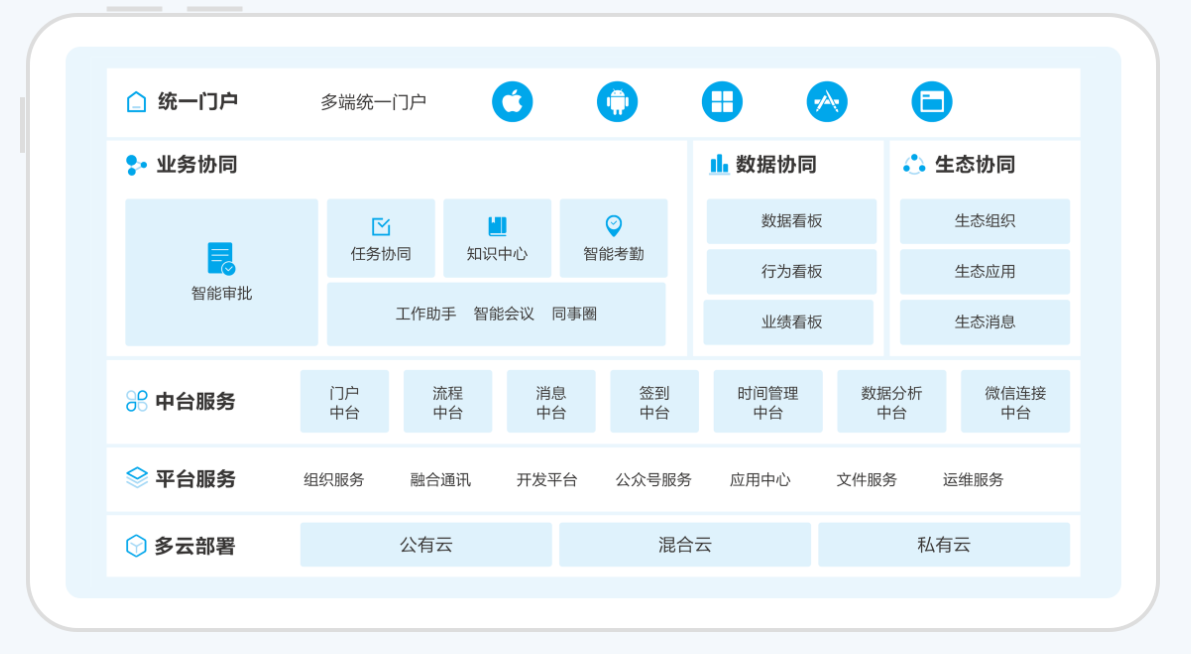Click the 智能考勤 location pin icon

pyautogui.click(x=613, y=225)
